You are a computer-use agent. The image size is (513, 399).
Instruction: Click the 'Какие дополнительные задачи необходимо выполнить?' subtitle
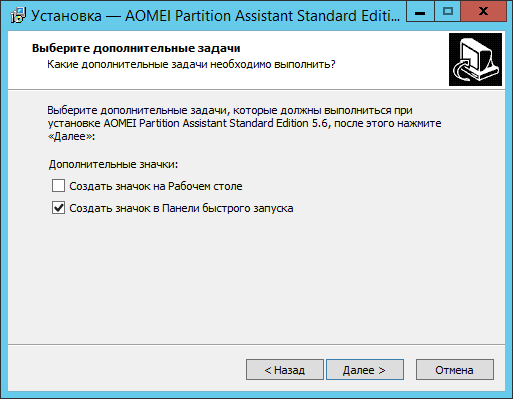[x=191, y=64]
